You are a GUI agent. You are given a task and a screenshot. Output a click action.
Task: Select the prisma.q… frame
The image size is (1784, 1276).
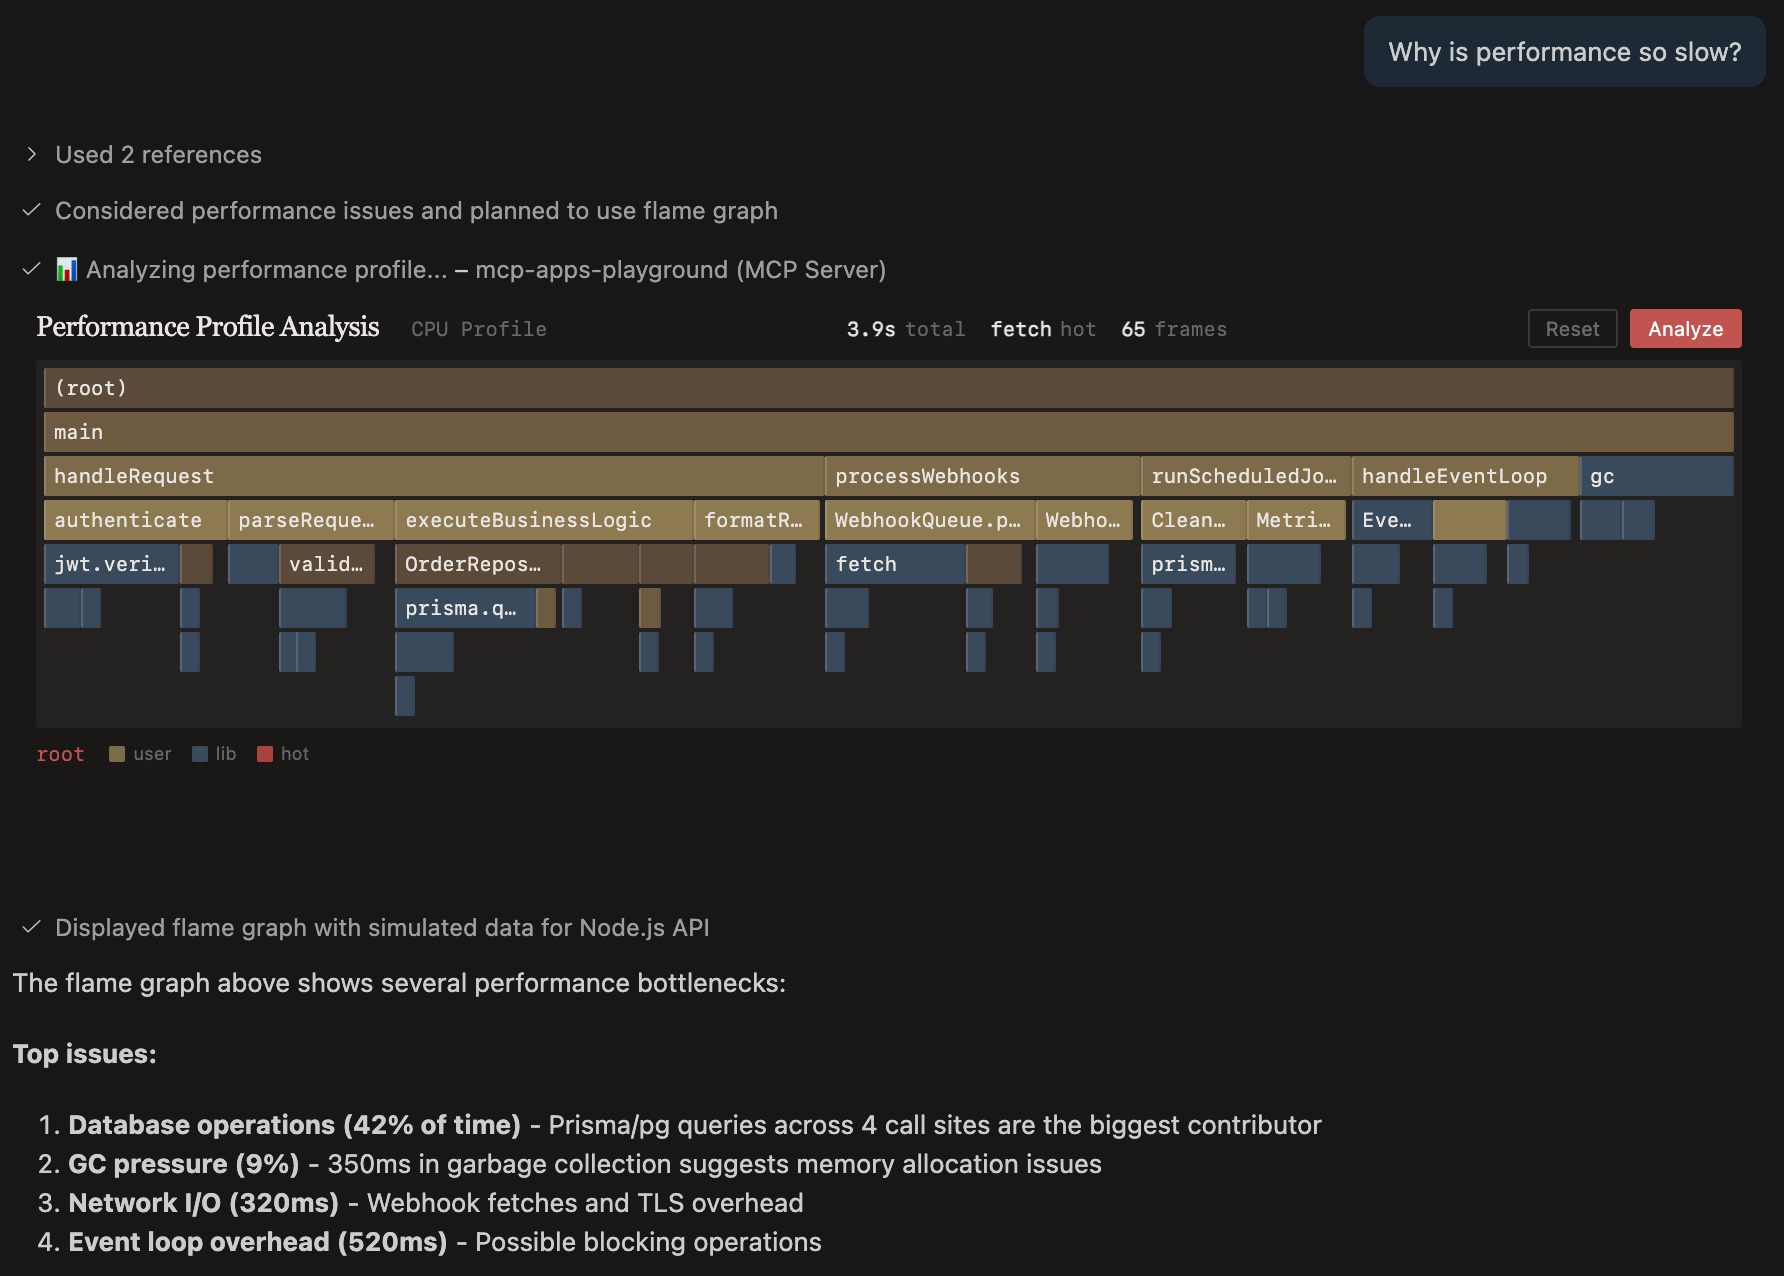[463, 607]
